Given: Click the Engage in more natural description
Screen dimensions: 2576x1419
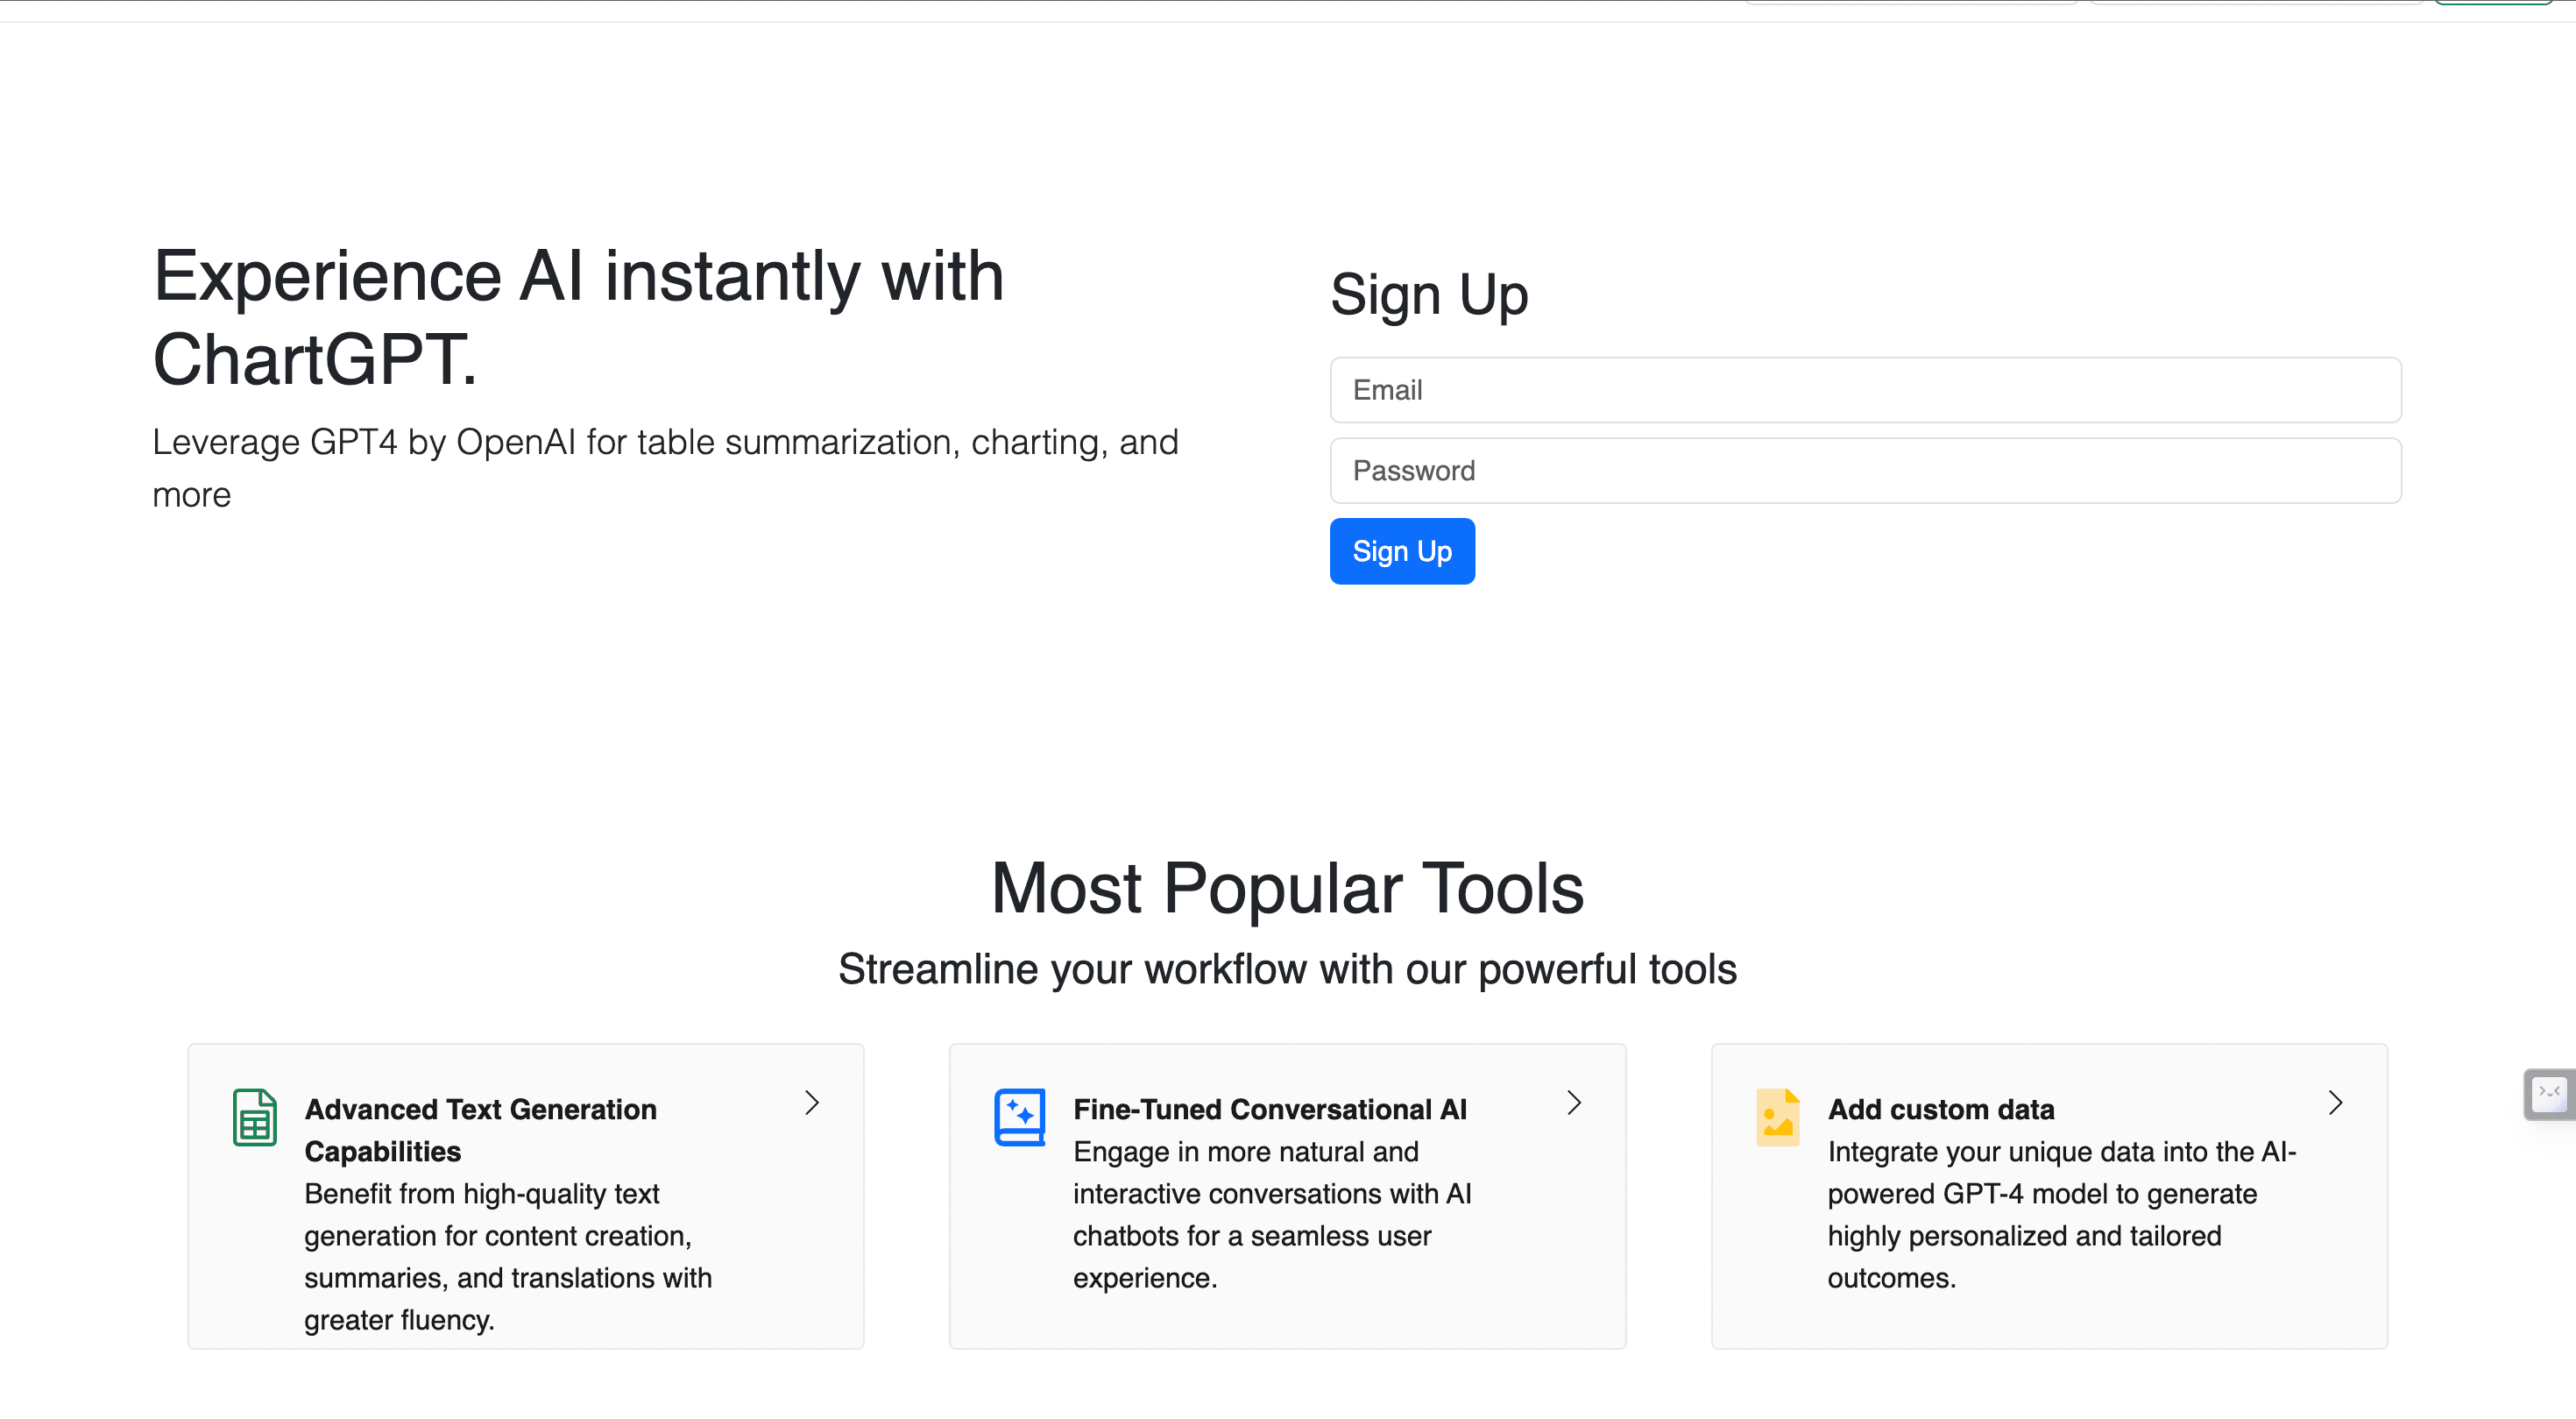Looking at the screenshot, I should click(1272, 1215).
